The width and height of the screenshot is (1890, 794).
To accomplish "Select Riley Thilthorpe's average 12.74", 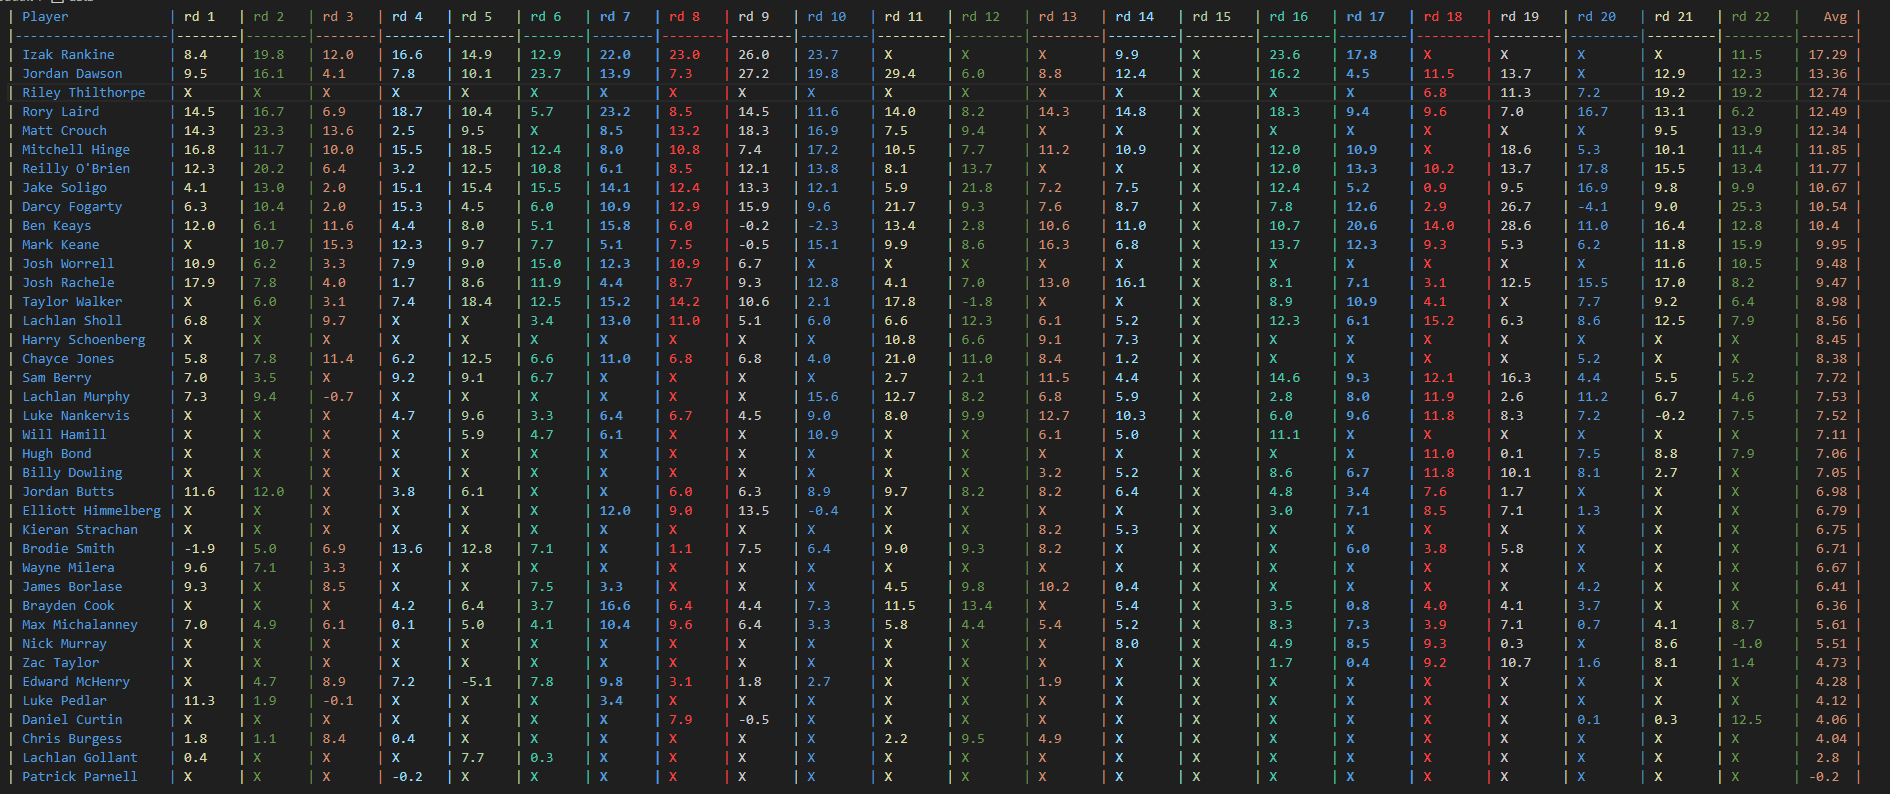I will point(1827,93).
